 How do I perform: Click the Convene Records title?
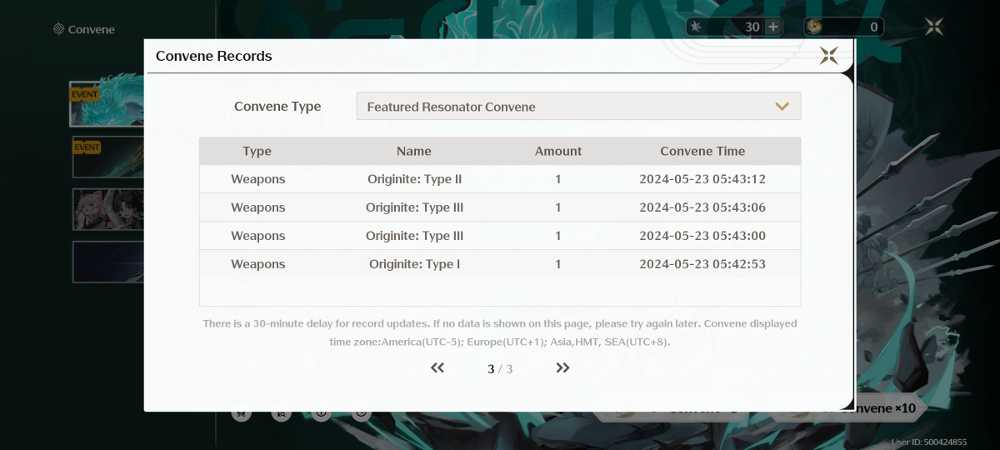[x=214, y=56]
